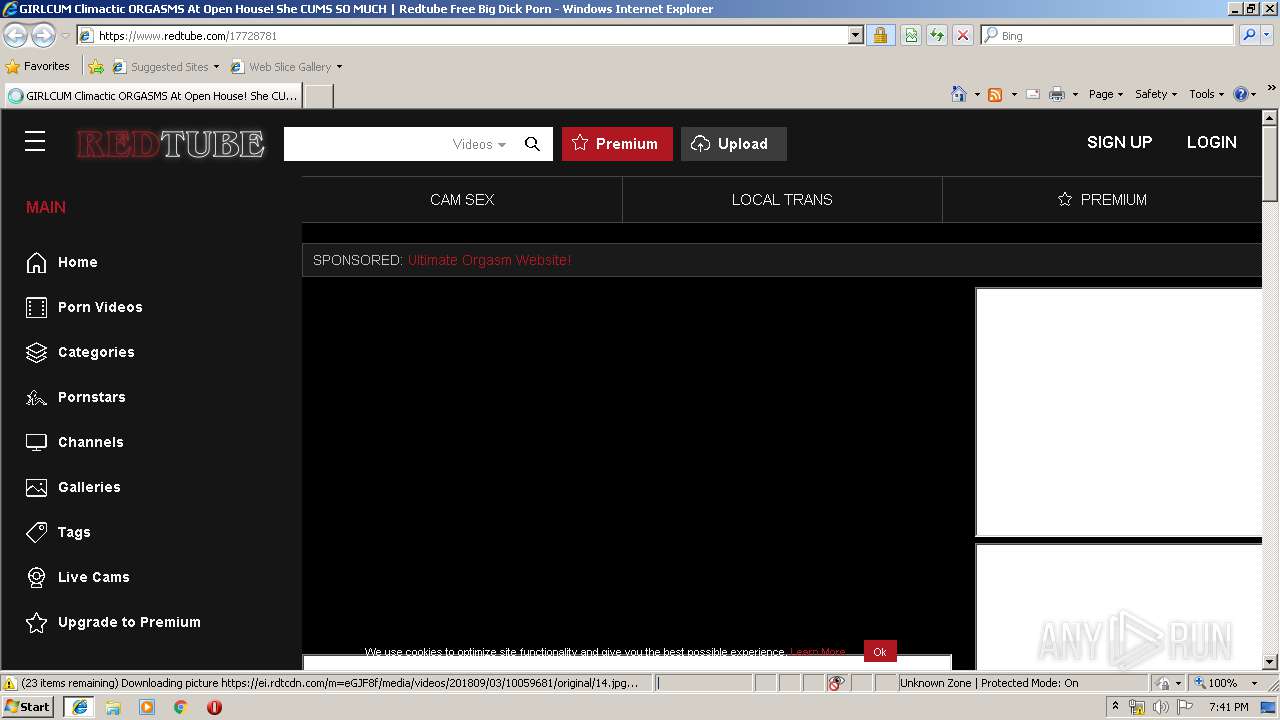Switch to the CAM SEX tab
Viewport: 1280px width, 720px height.
462,200
